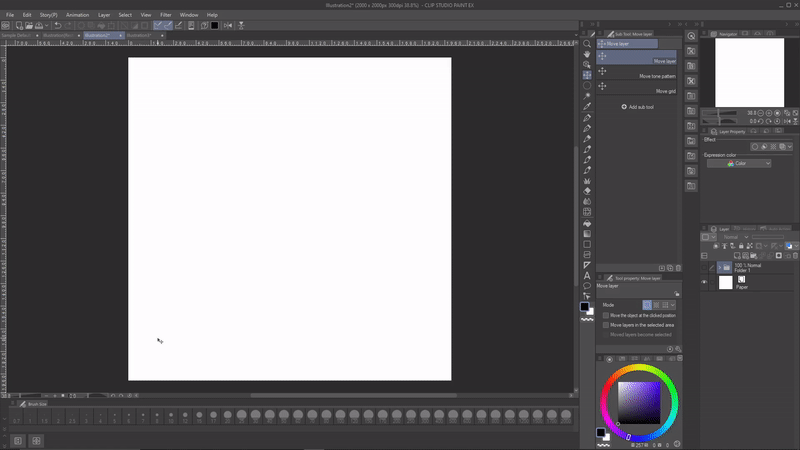Click Add sub tool button
The height and width of the screenshot is (450, 800).
click(x=638, y=107)
